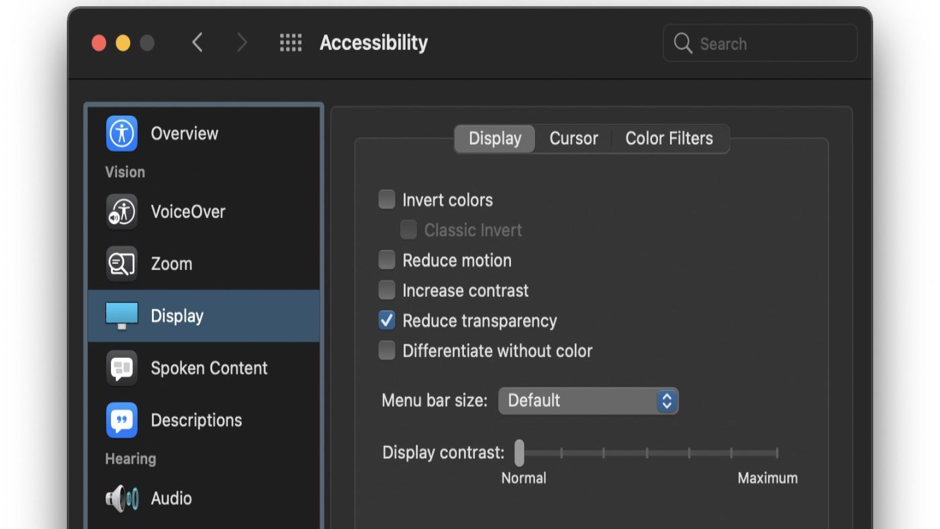Enable the Invert colors checkbox

387,200
